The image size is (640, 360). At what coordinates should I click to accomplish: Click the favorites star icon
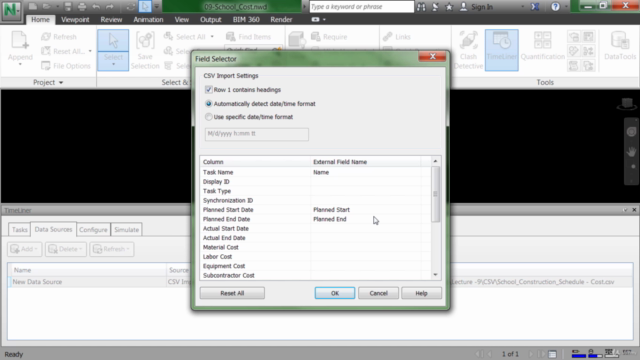(x=449, y=7)
